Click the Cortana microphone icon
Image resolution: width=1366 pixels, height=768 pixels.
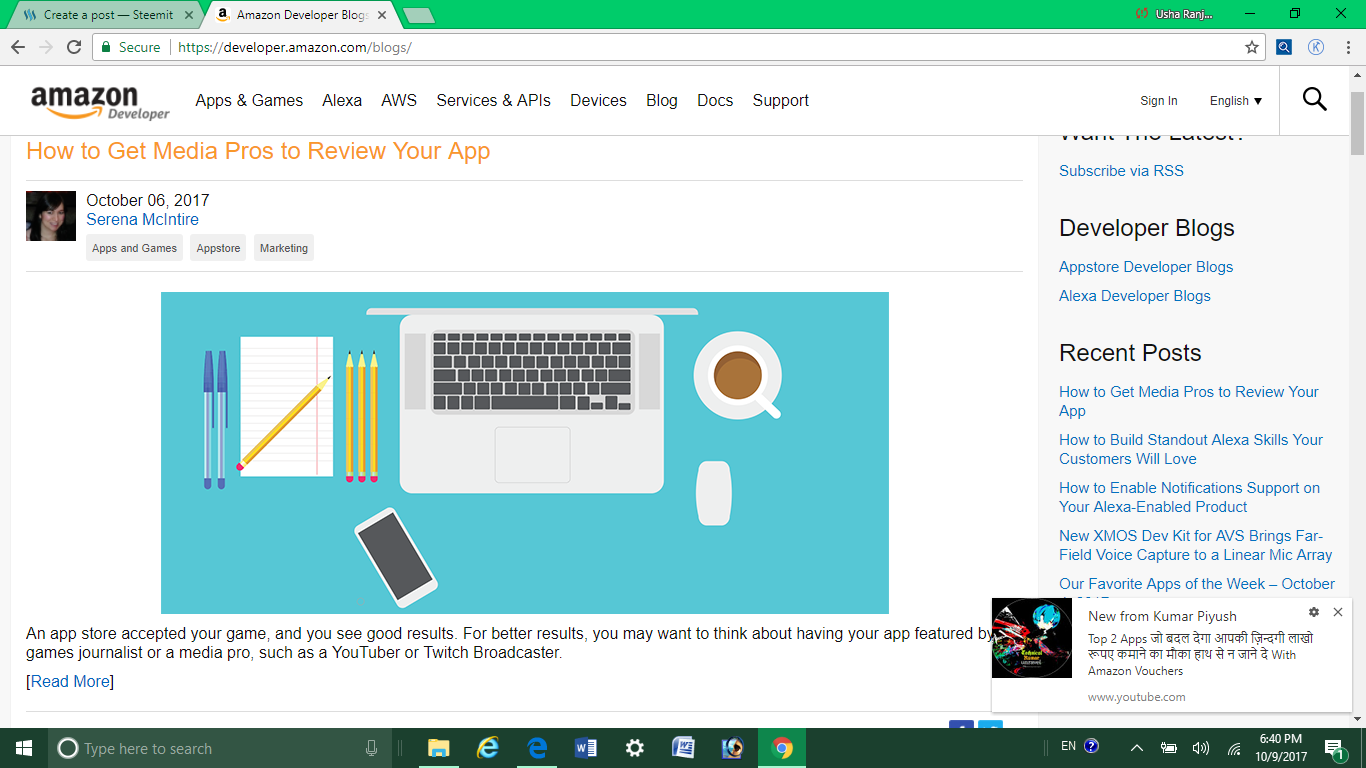[x=372, y=748]
